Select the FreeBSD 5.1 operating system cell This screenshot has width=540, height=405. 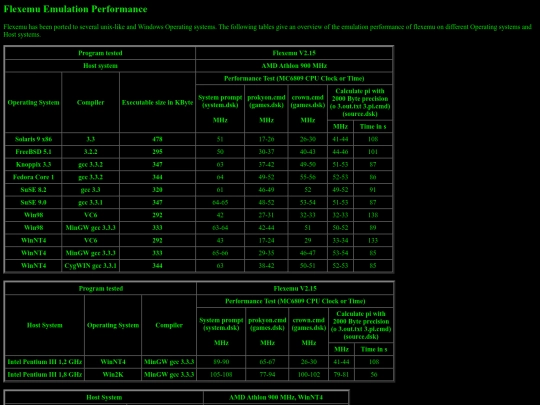33,152
